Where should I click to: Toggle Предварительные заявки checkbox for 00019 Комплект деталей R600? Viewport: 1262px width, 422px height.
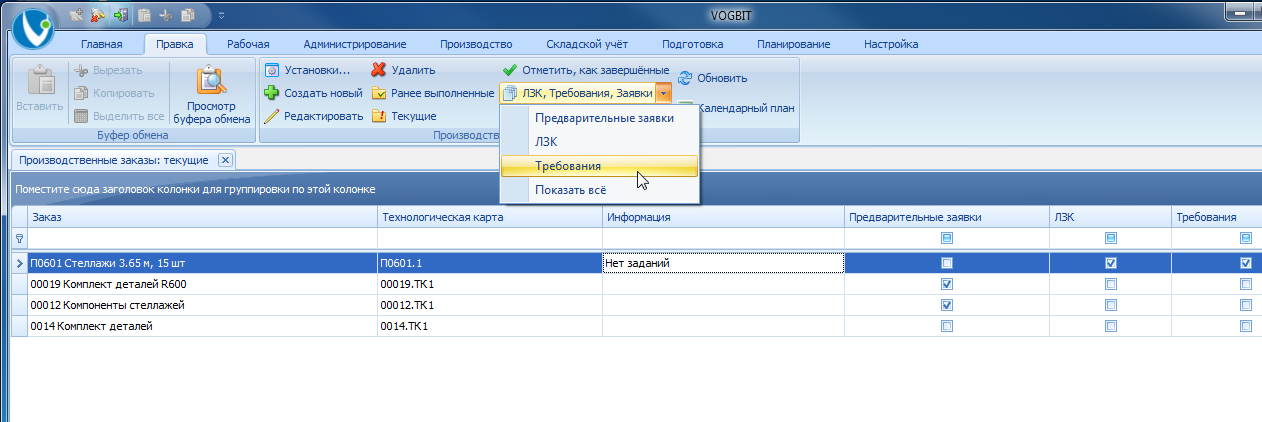coord(946,284)
